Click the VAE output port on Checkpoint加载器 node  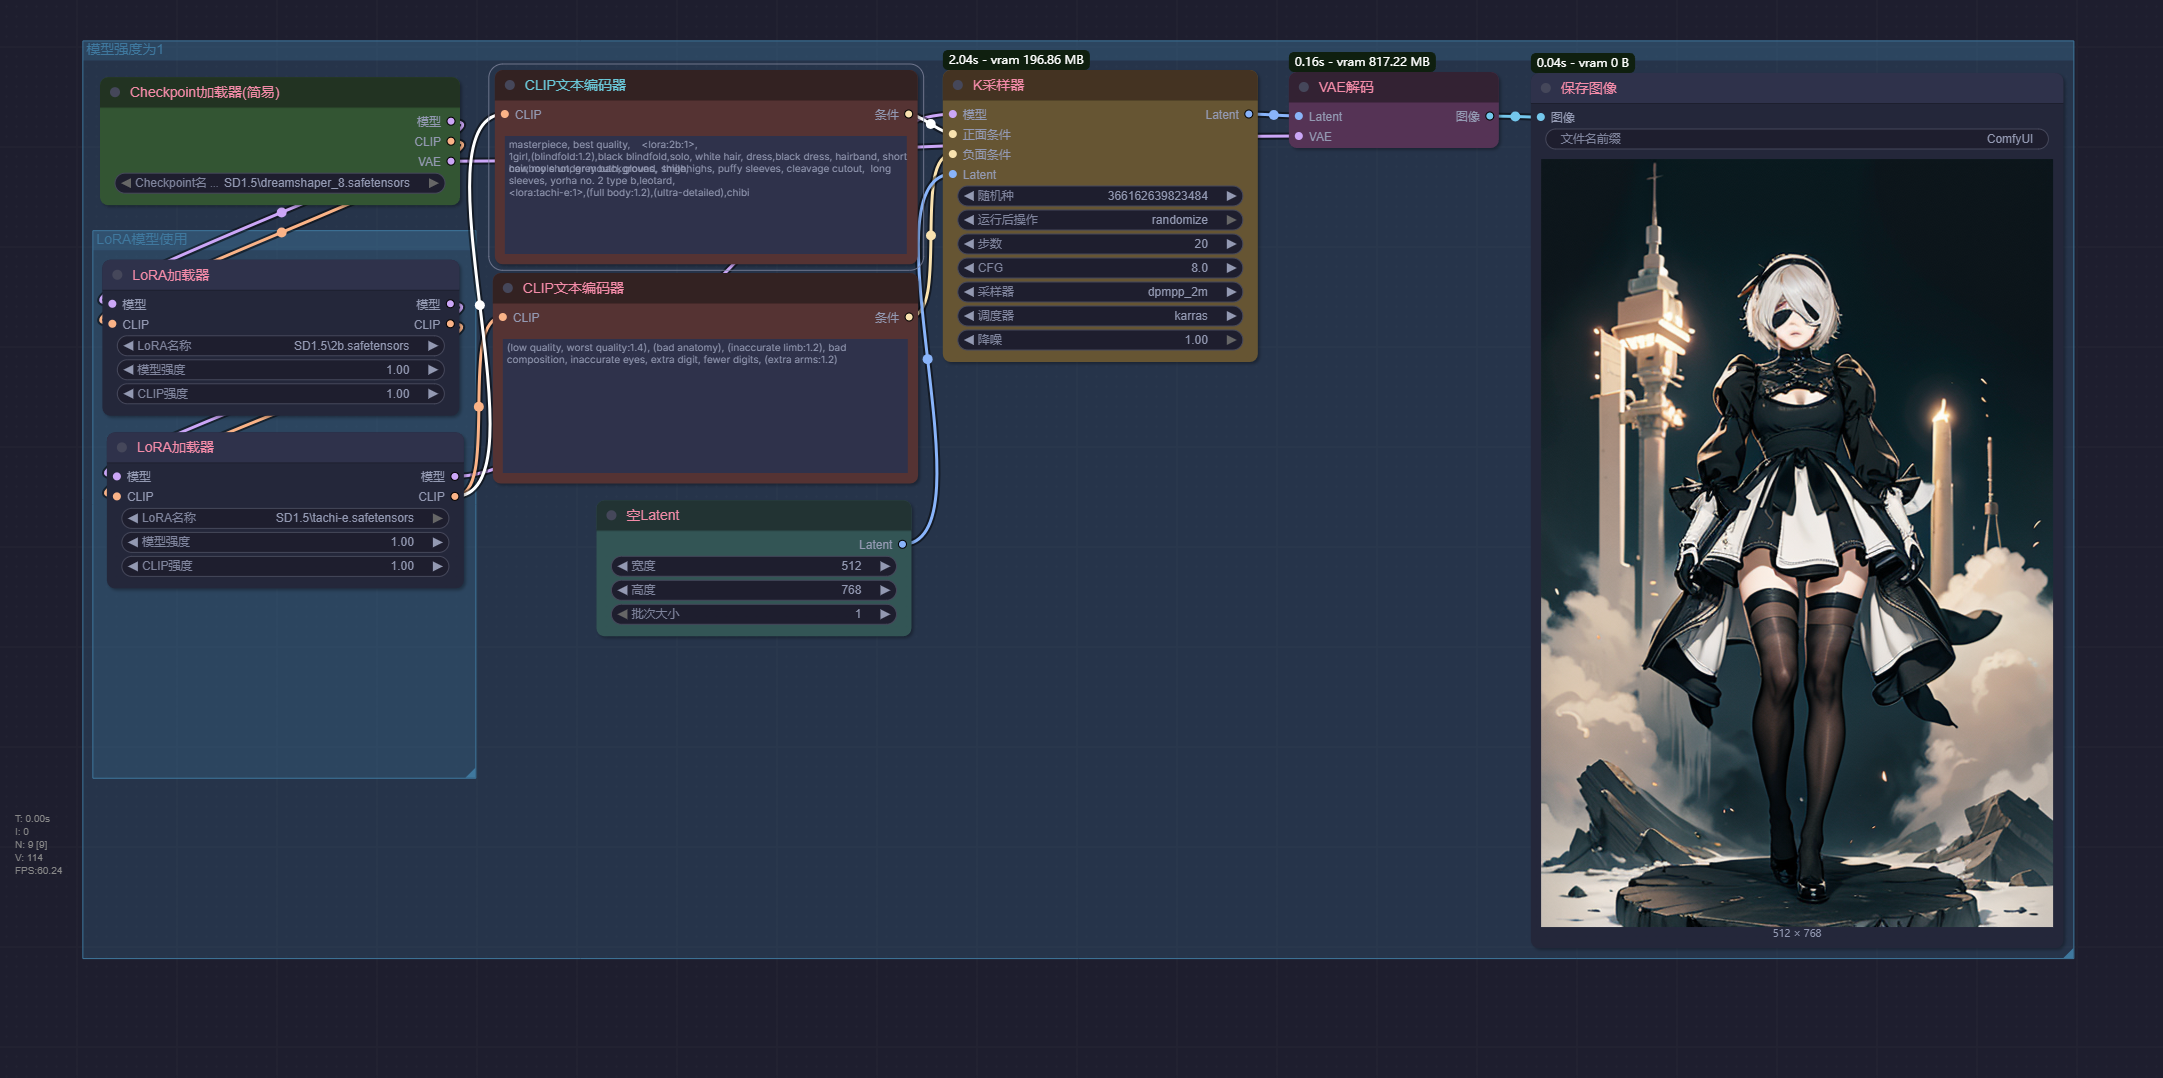[x=451, y=162]
